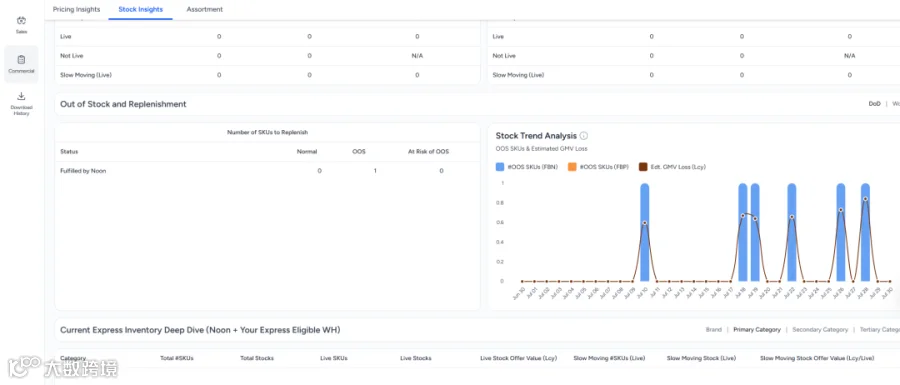Image resolution: width=900 pixels, height=385 pixels.
Task: Group deep dive by Primary Category
Action: point(757,330)
